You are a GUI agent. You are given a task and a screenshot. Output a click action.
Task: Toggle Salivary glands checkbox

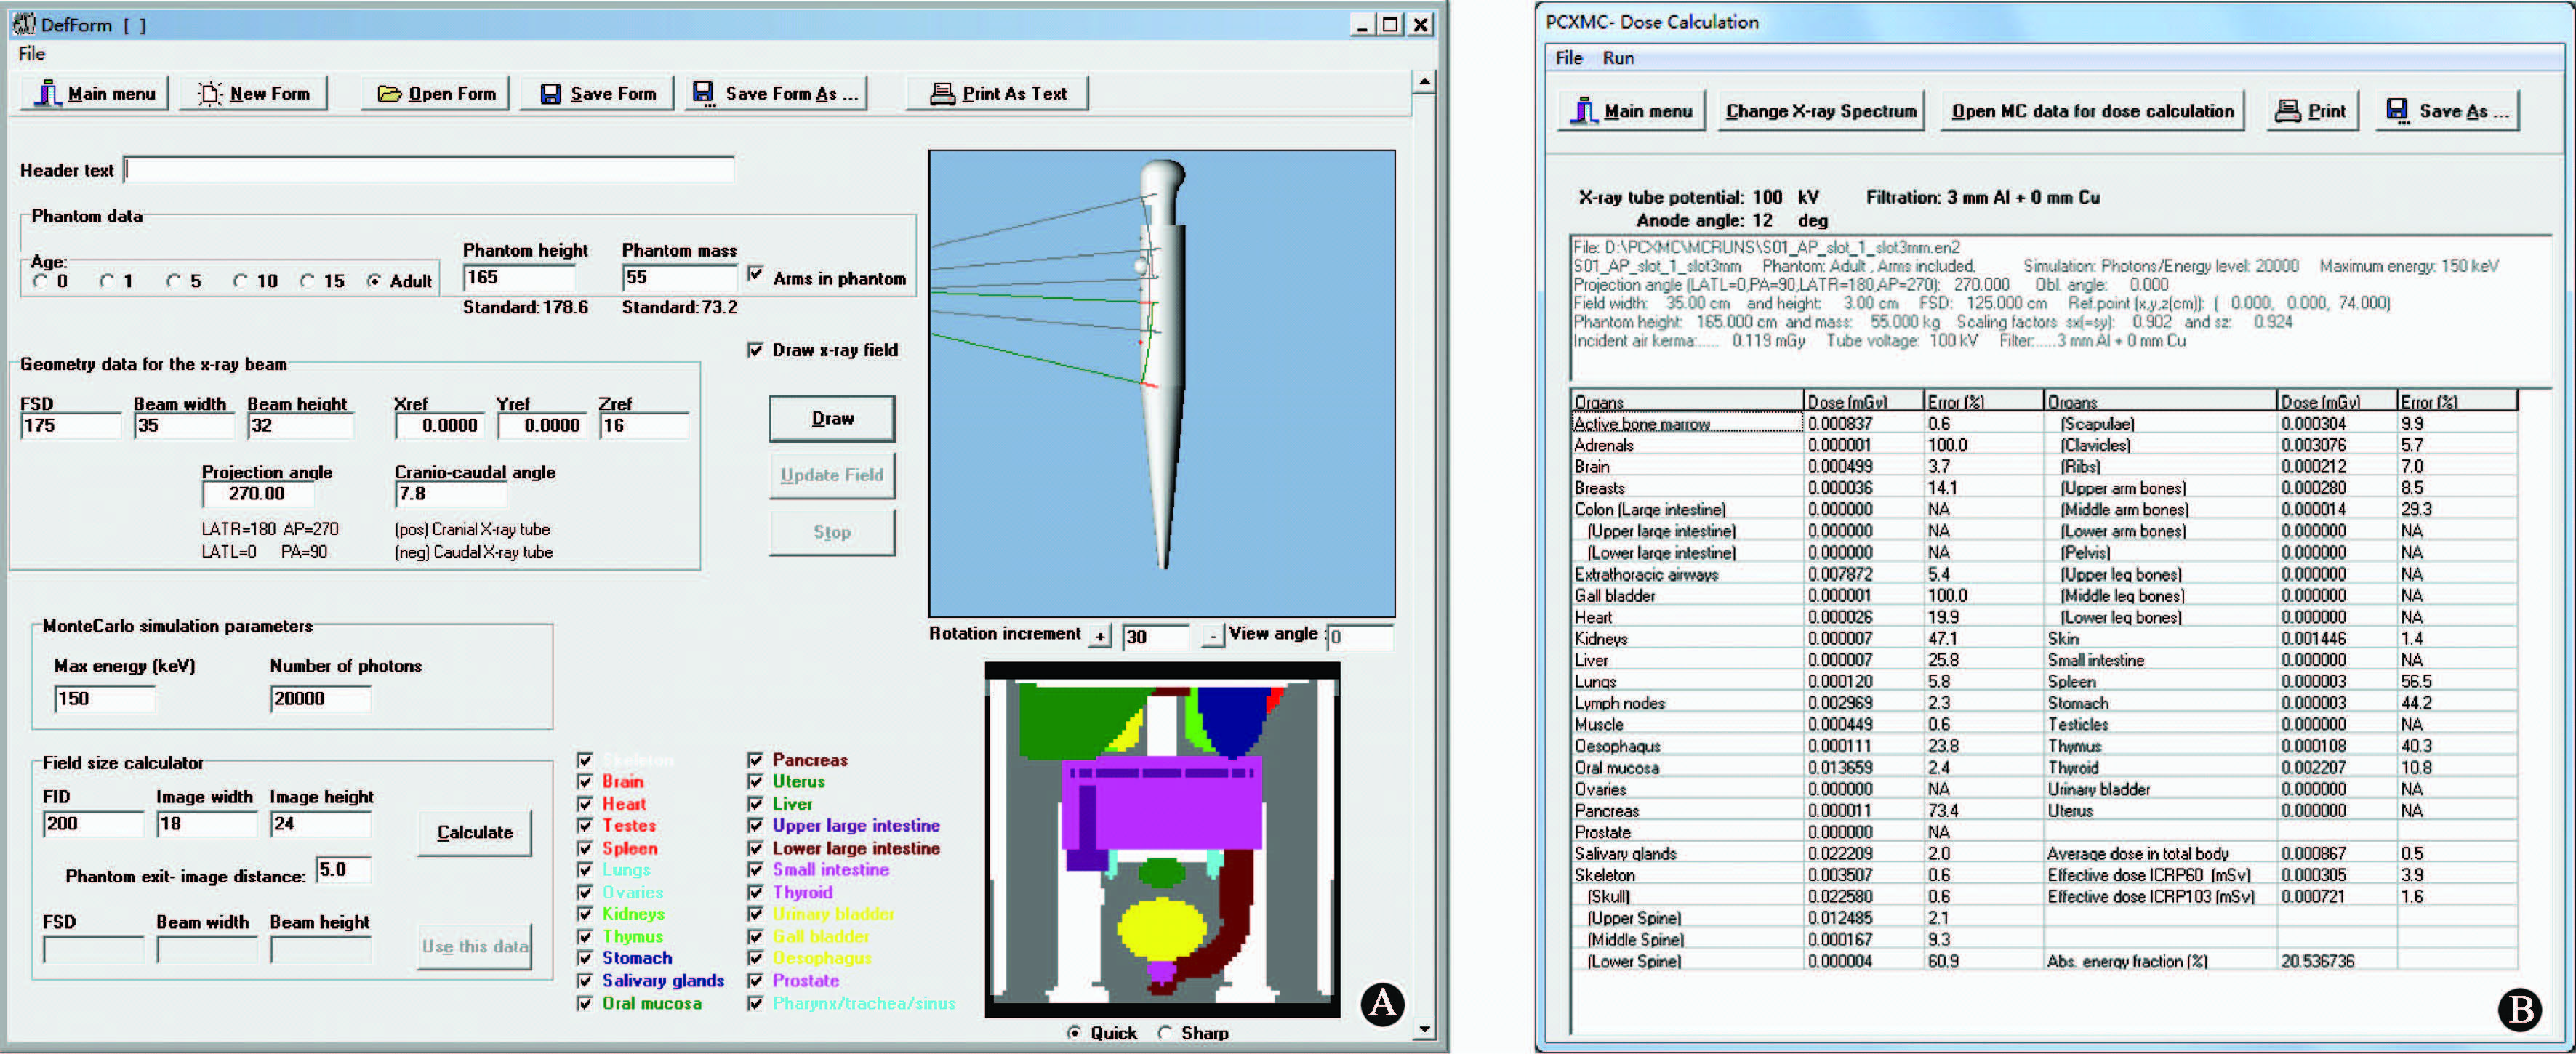[x=585, y=981]
